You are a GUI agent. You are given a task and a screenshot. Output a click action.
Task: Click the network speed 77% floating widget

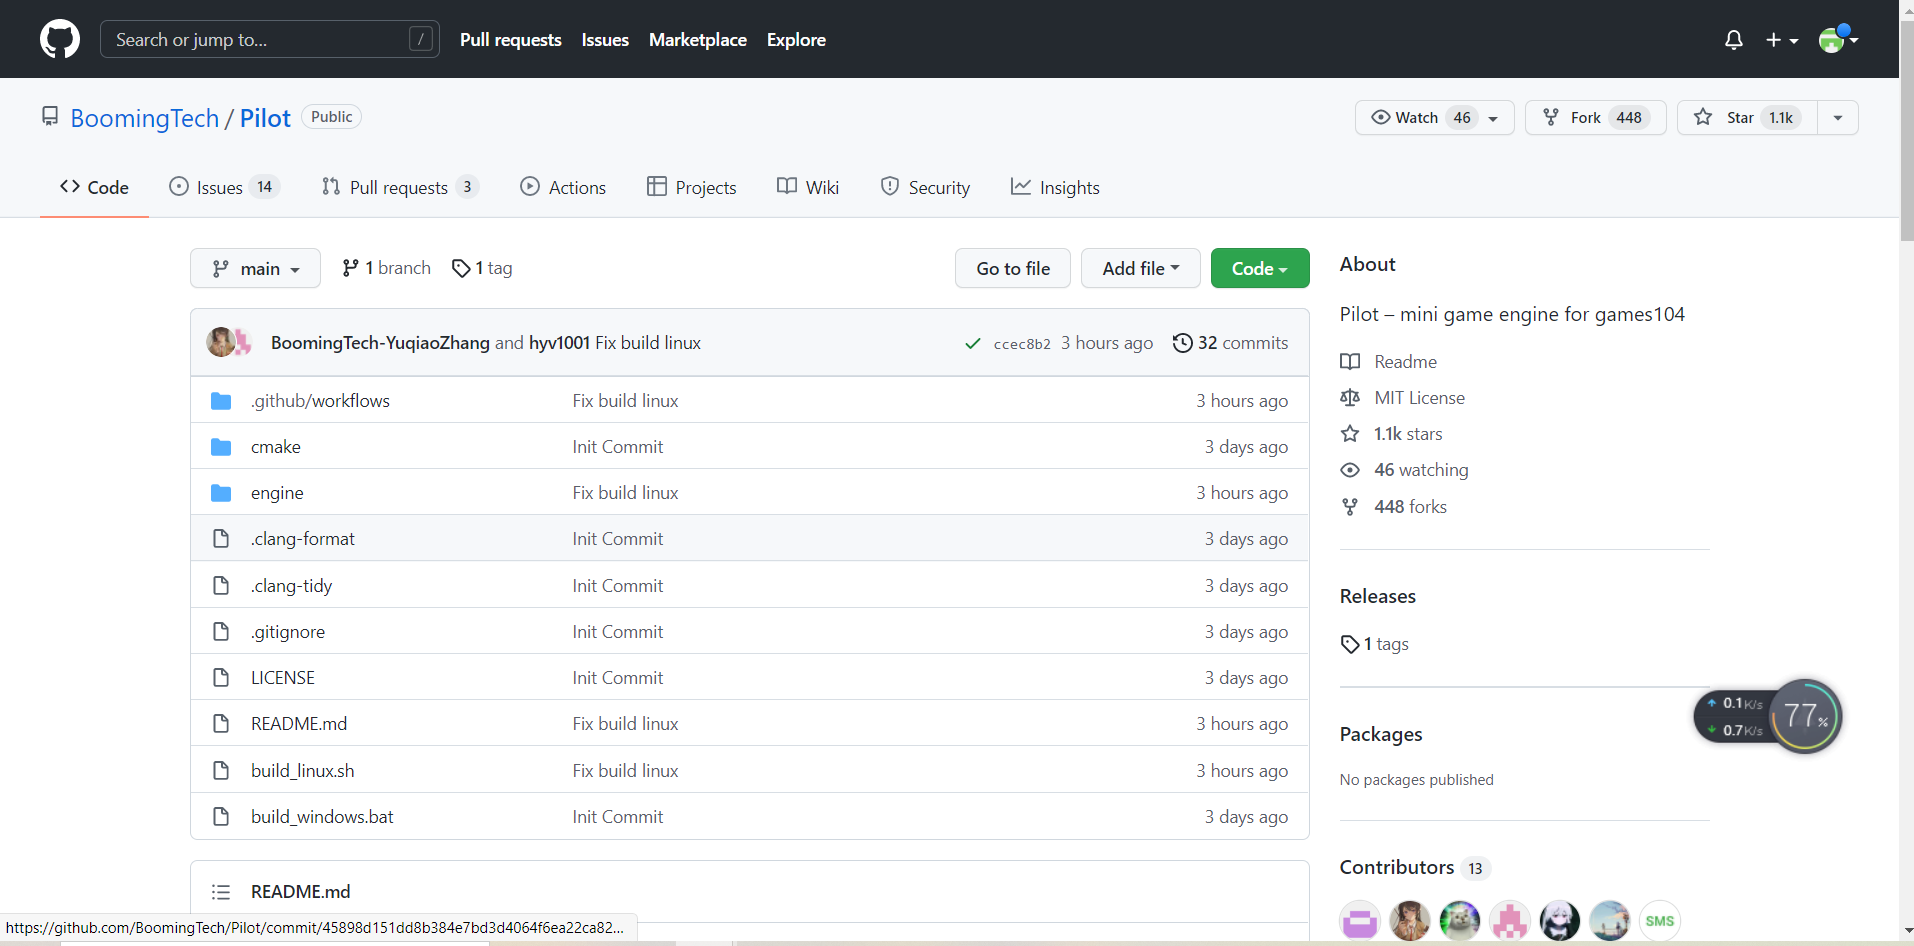tap(1767, 716)
